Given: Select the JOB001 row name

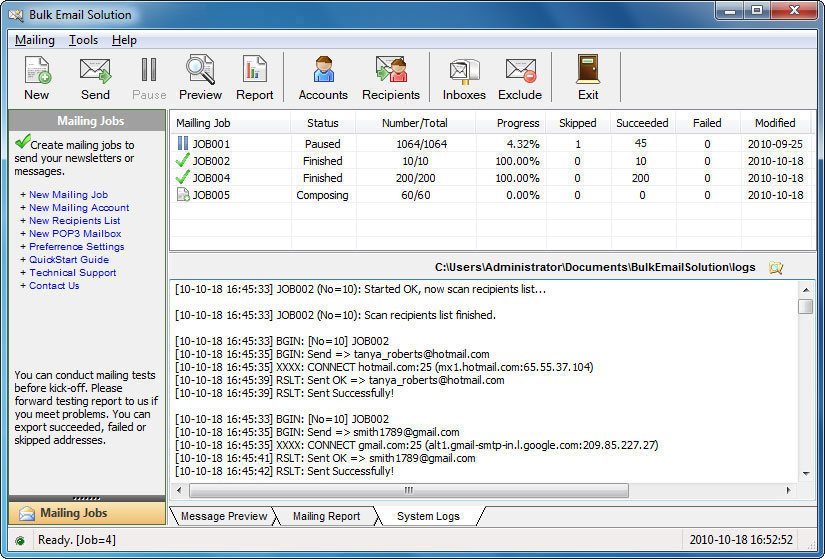Looking at the screenshot, I should coord(211,144).
